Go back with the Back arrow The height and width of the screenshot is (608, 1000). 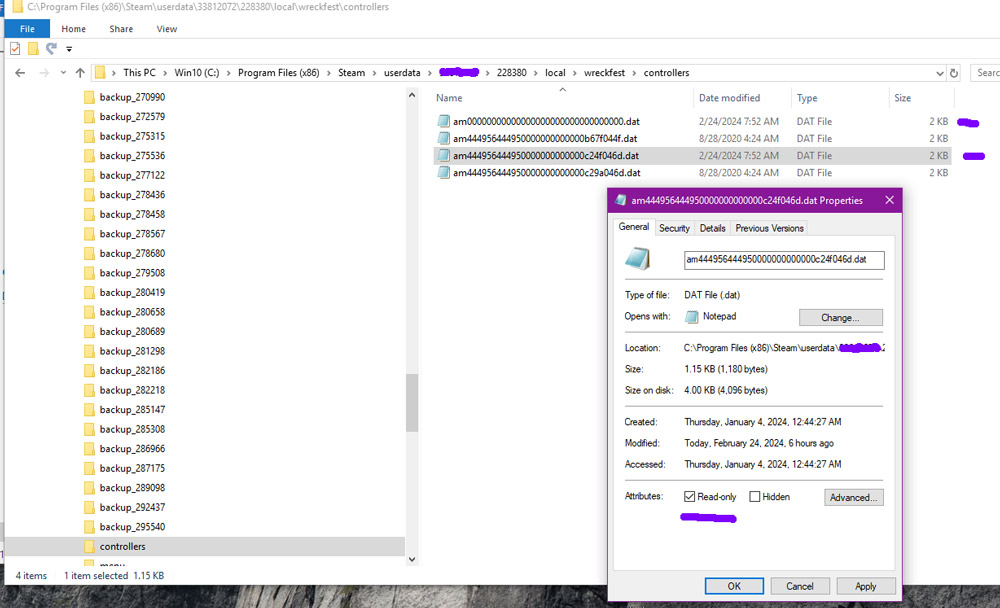click(x=20, y=73)
